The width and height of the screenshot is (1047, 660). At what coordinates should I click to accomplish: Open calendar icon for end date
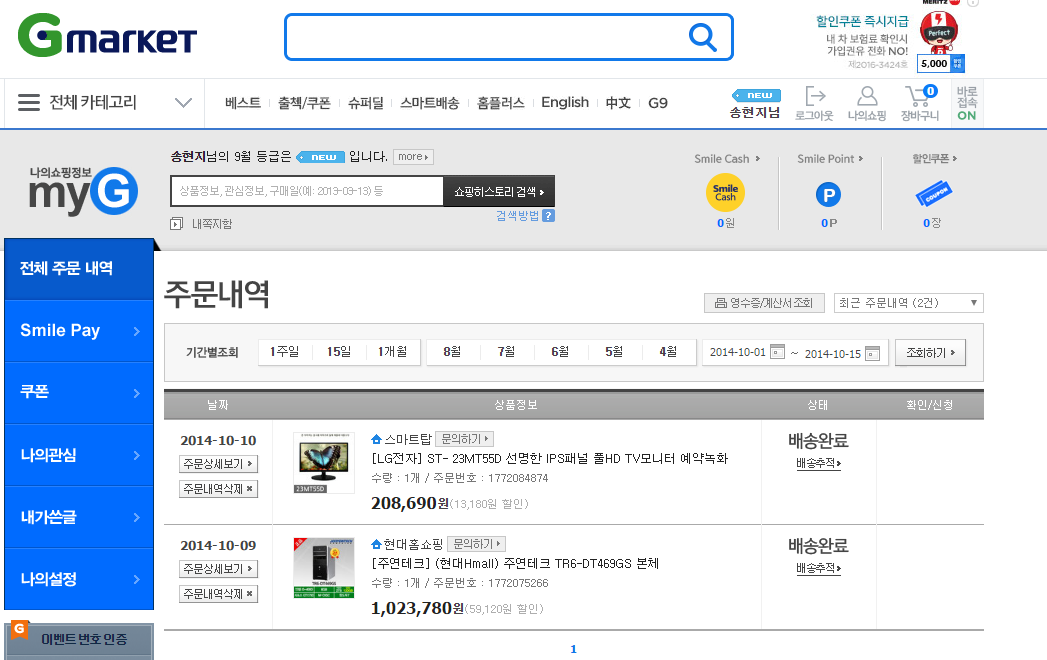point(872,352)
